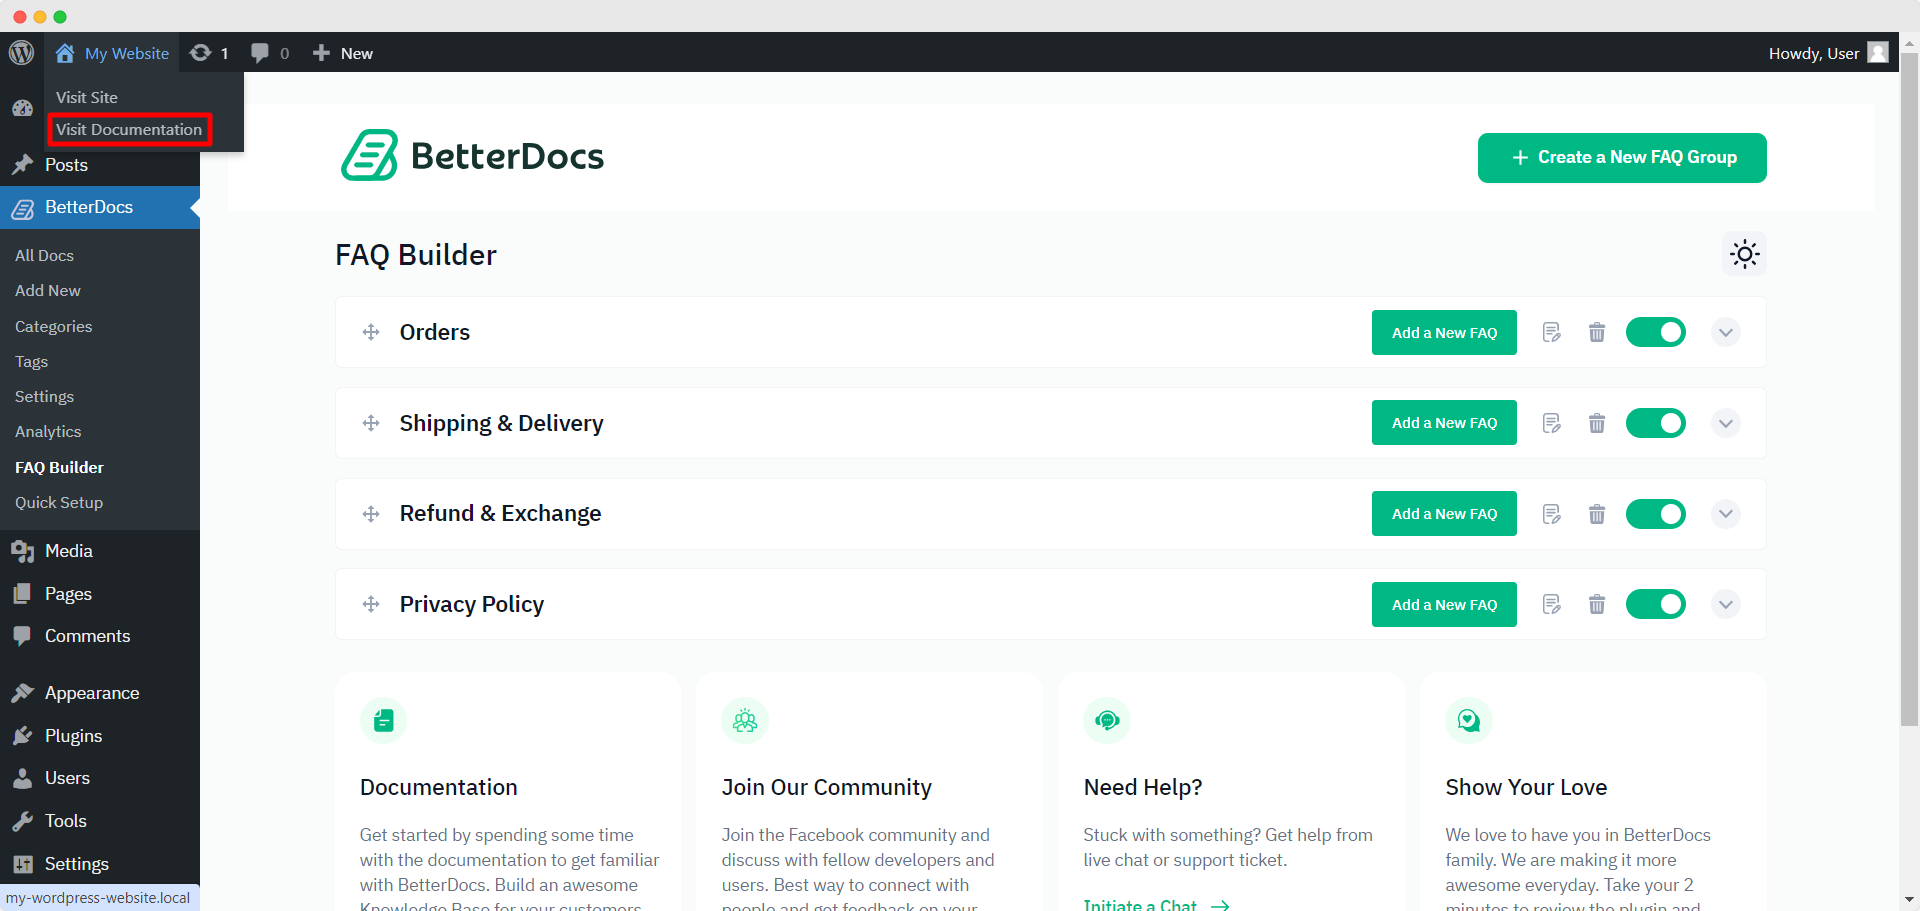Screen dimensions: 1920x911
Task: Toggle the Orders FAQ group switch
Action: tap(1656, 332)
